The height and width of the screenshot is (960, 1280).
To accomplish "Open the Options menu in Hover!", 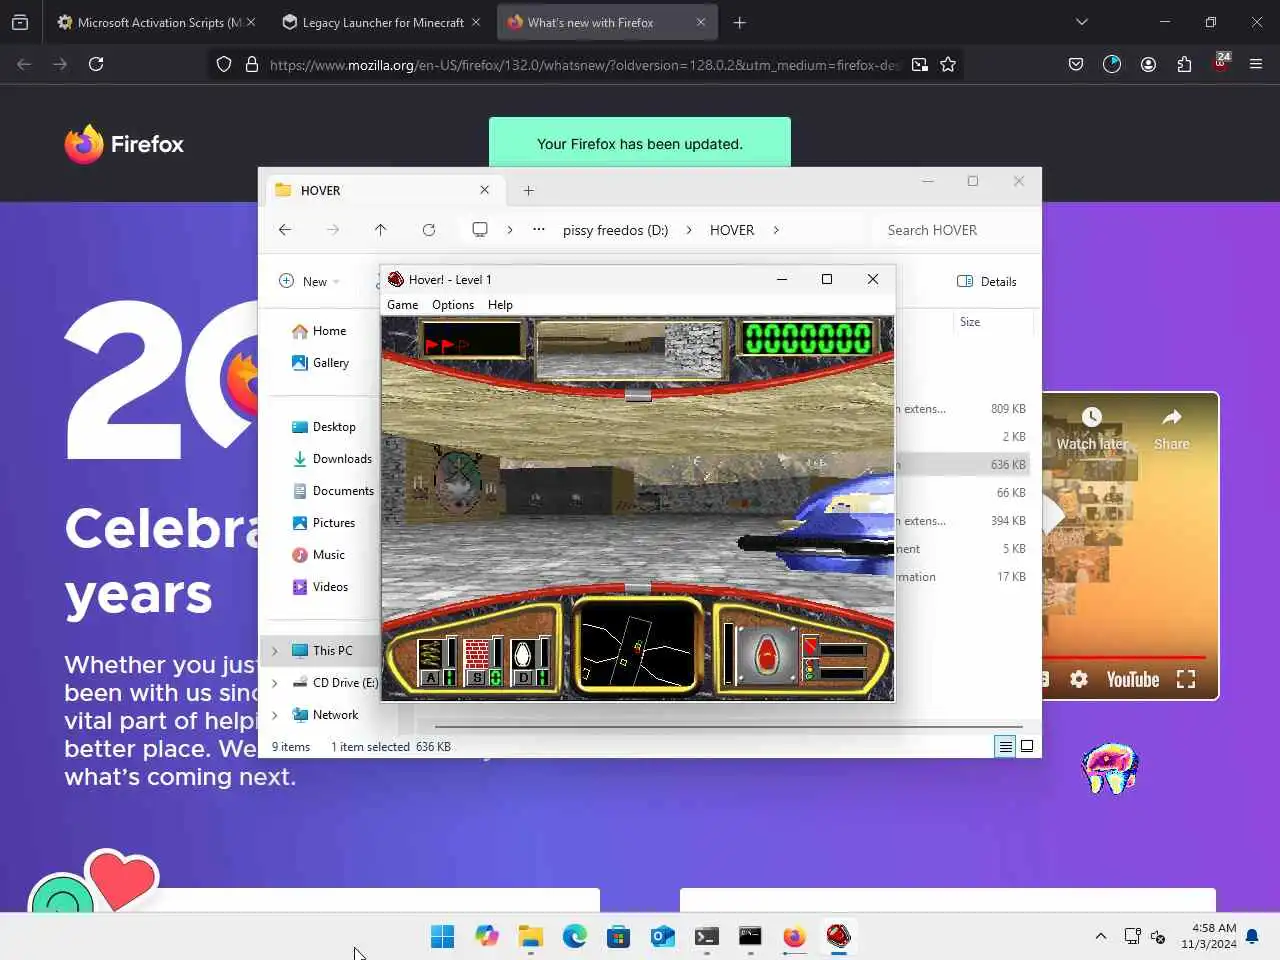I will point(453,305).
